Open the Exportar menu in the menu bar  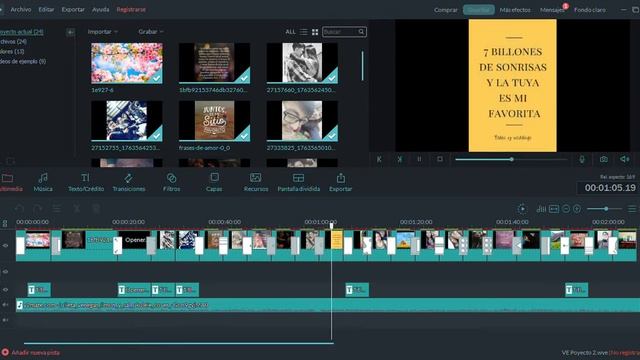click(x=73, y=9)
